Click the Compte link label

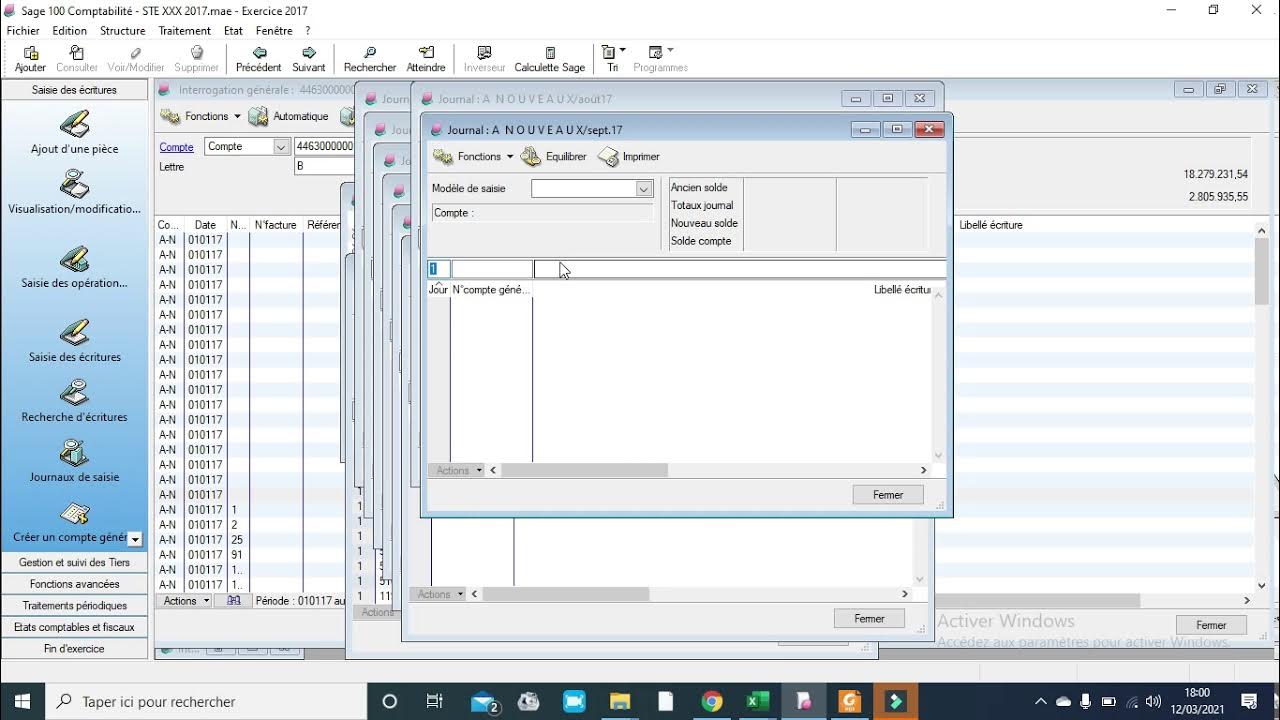coord(177,147)
